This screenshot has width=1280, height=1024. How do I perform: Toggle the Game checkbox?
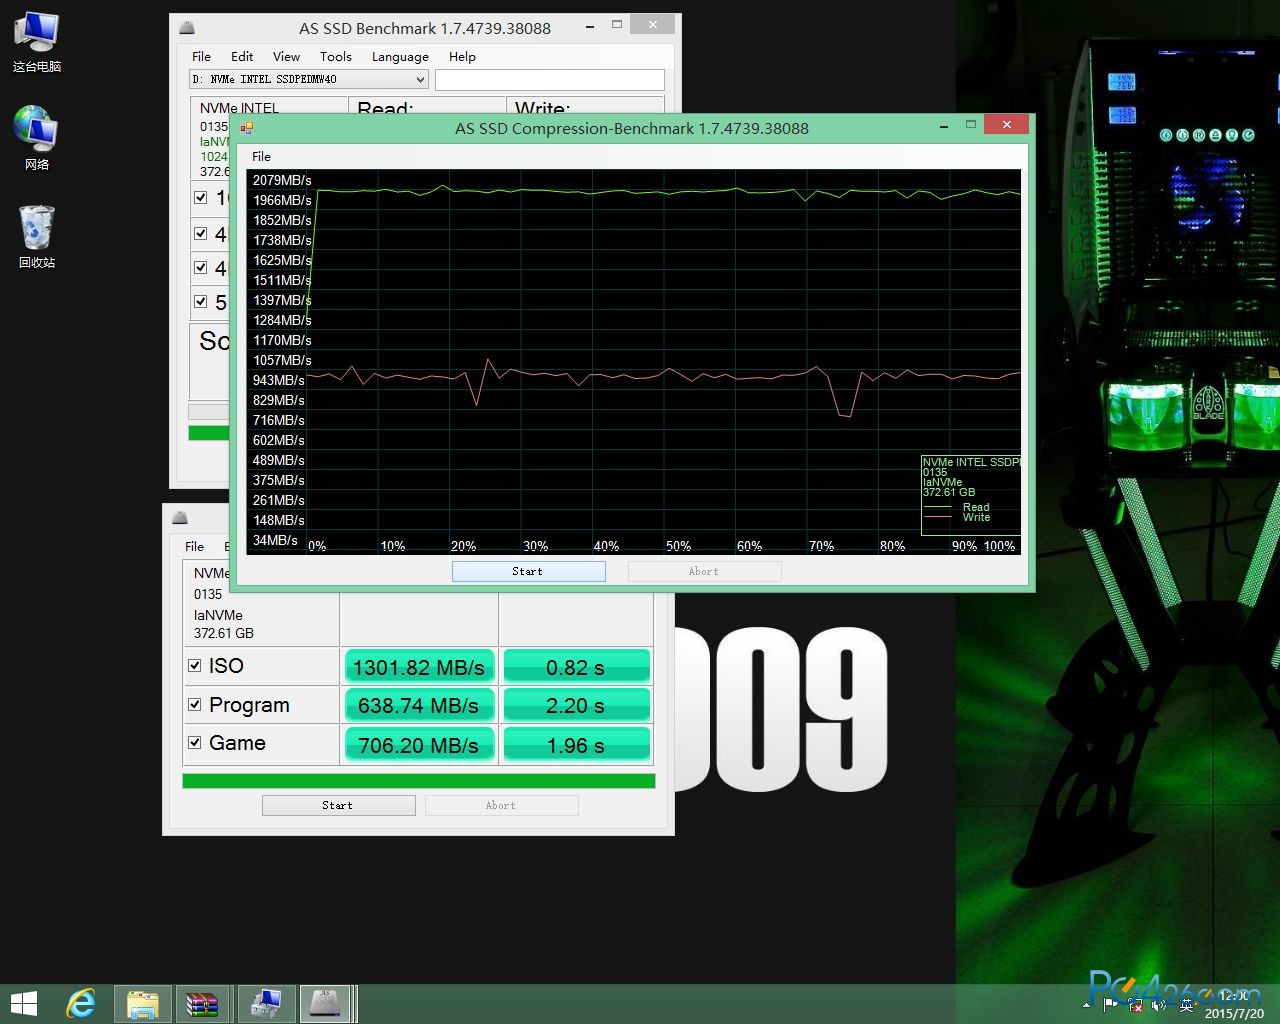(x=194, y=743)
